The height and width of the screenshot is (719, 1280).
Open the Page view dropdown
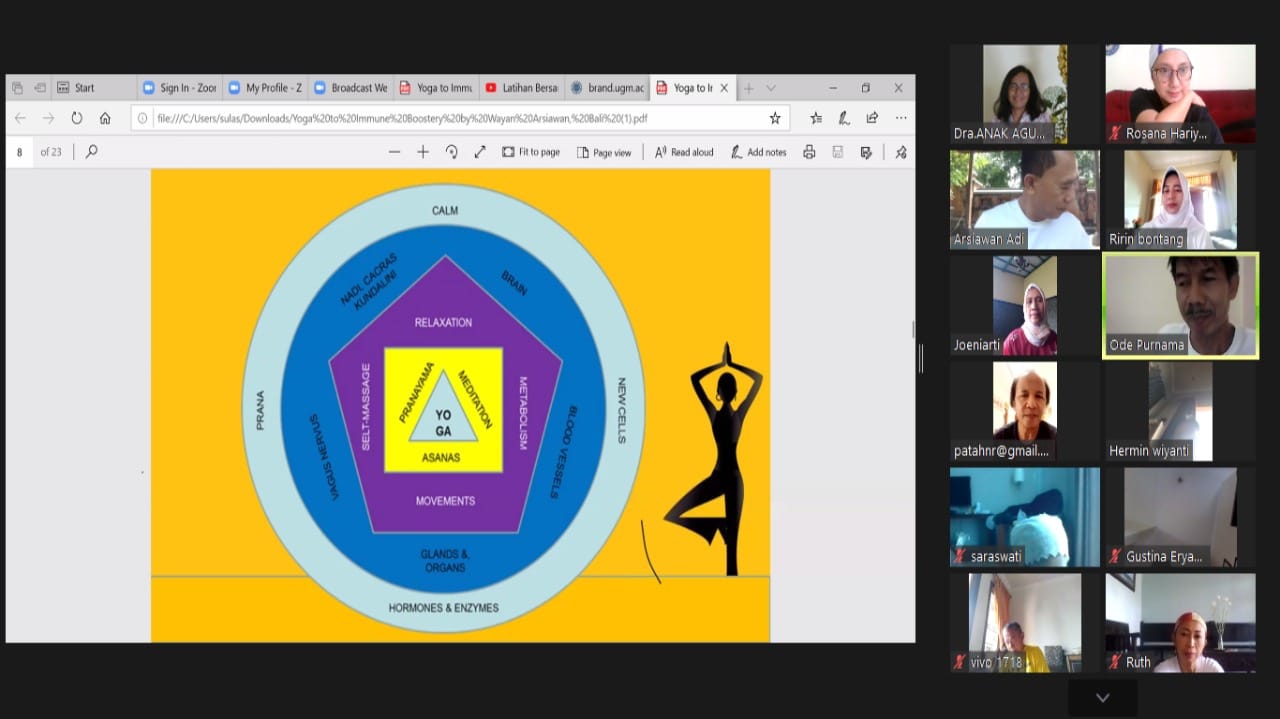604,152
